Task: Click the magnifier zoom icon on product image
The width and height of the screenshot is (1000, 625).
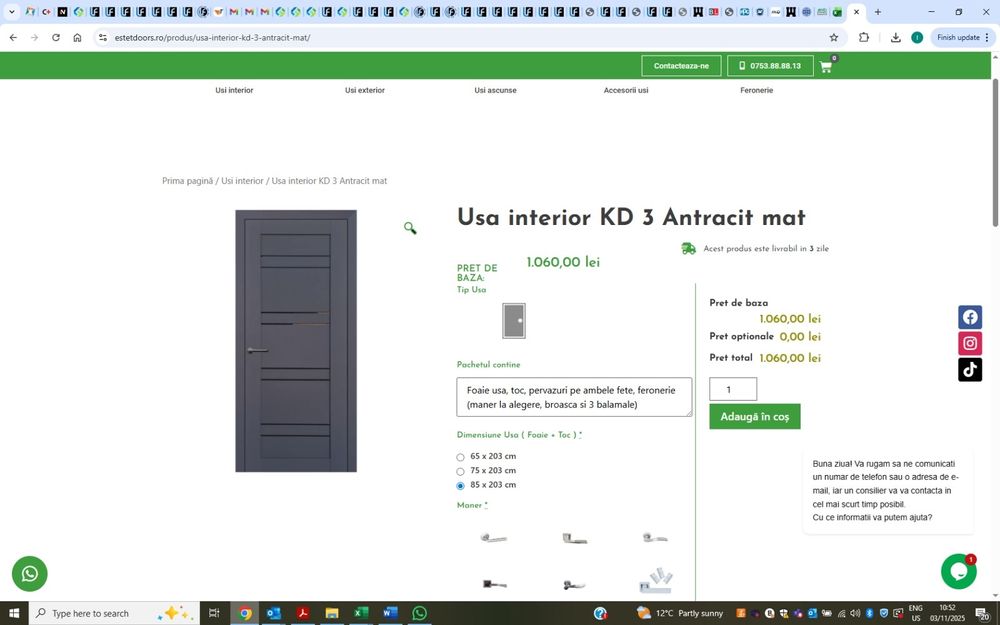Action: [410, 228]
